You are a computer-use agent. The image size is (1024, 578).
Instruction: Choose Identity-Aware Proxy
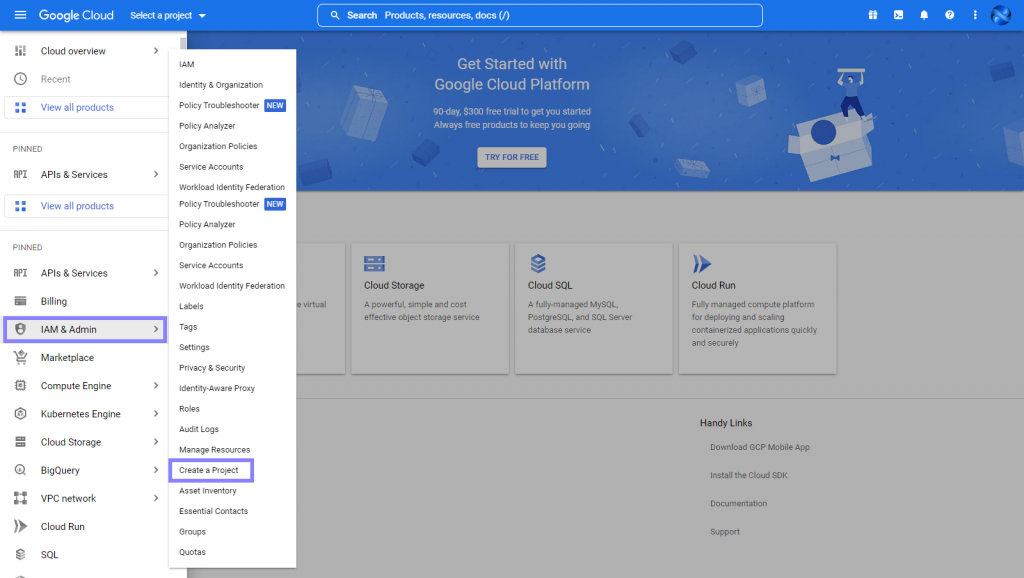click(x=217, y=388)
